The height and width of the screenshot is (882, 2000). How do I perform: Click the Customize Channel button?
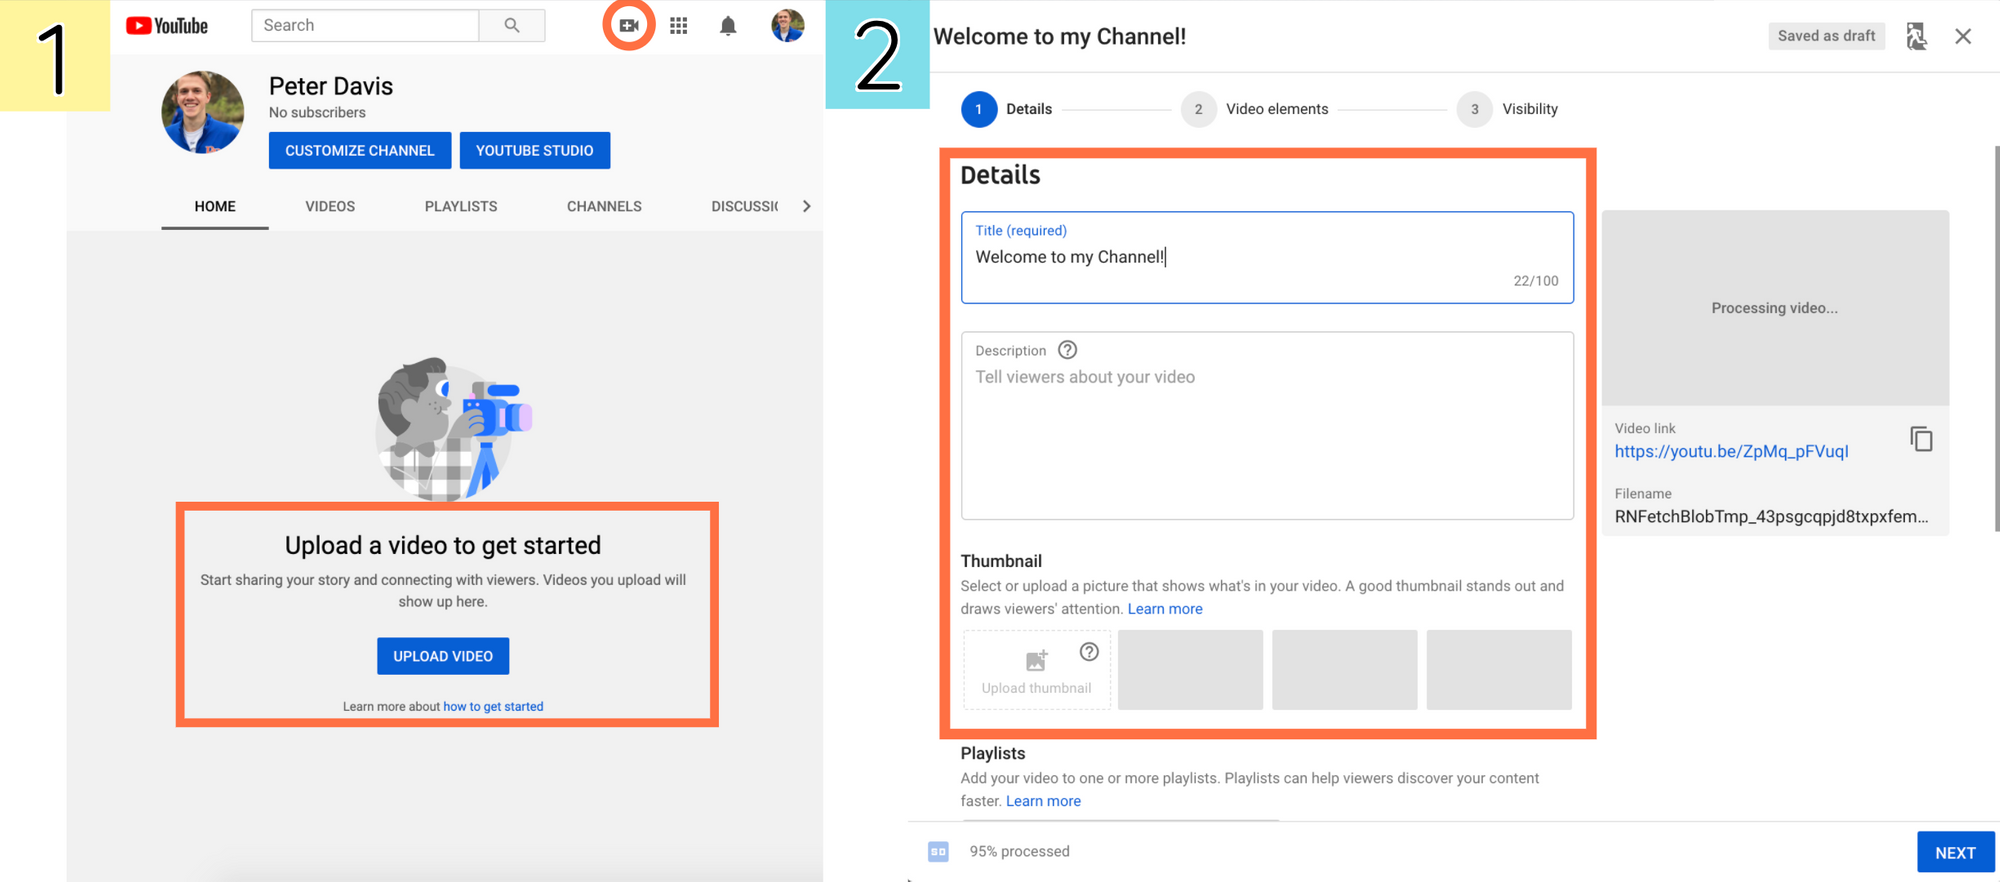(x=359, y=151)
